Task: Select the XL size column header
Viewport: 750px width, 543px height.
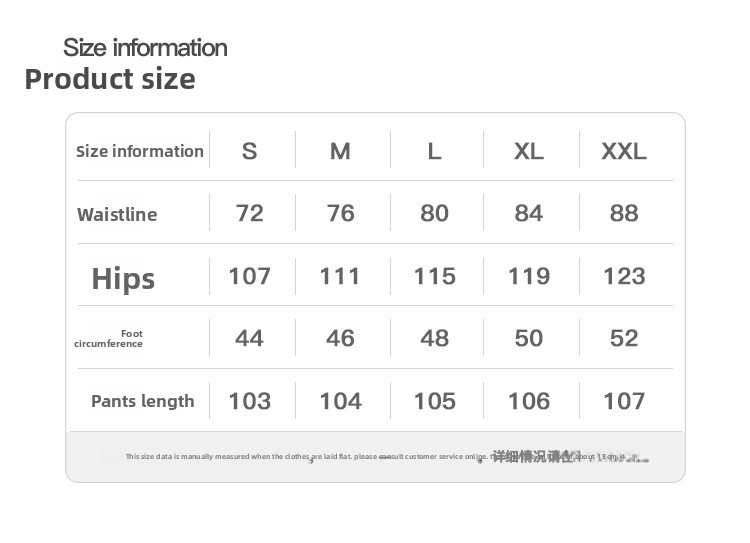Action: (x=529, y=151)
